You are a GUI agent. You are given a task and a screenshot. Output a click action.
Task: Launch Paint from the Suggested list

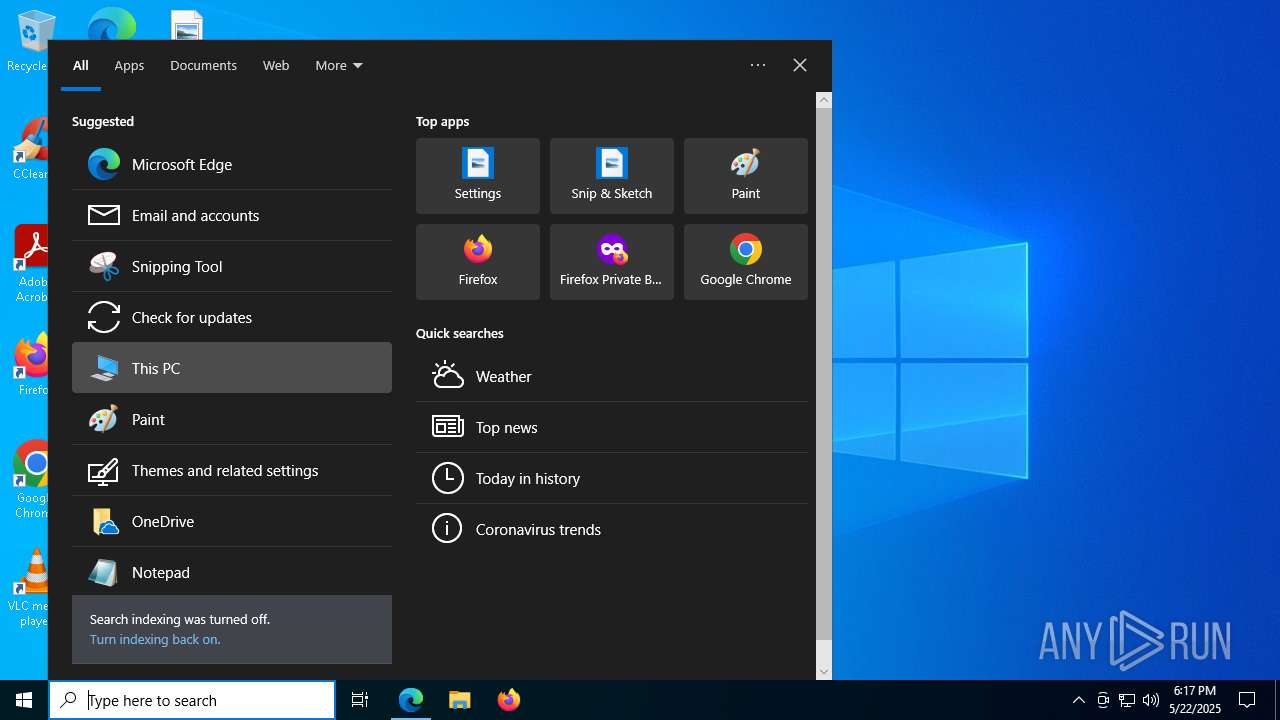click(232, 419)
